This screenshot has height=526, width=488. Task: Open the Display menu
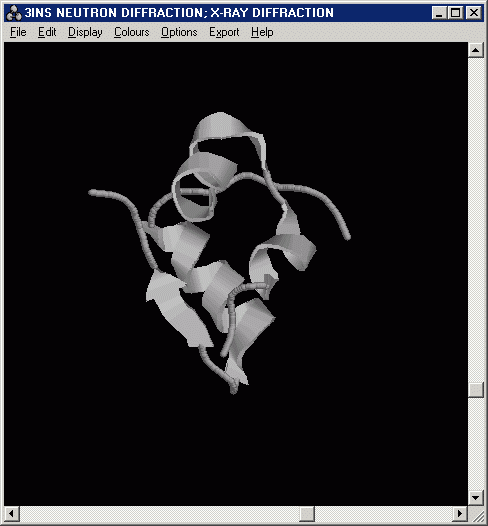click(85, 32)
